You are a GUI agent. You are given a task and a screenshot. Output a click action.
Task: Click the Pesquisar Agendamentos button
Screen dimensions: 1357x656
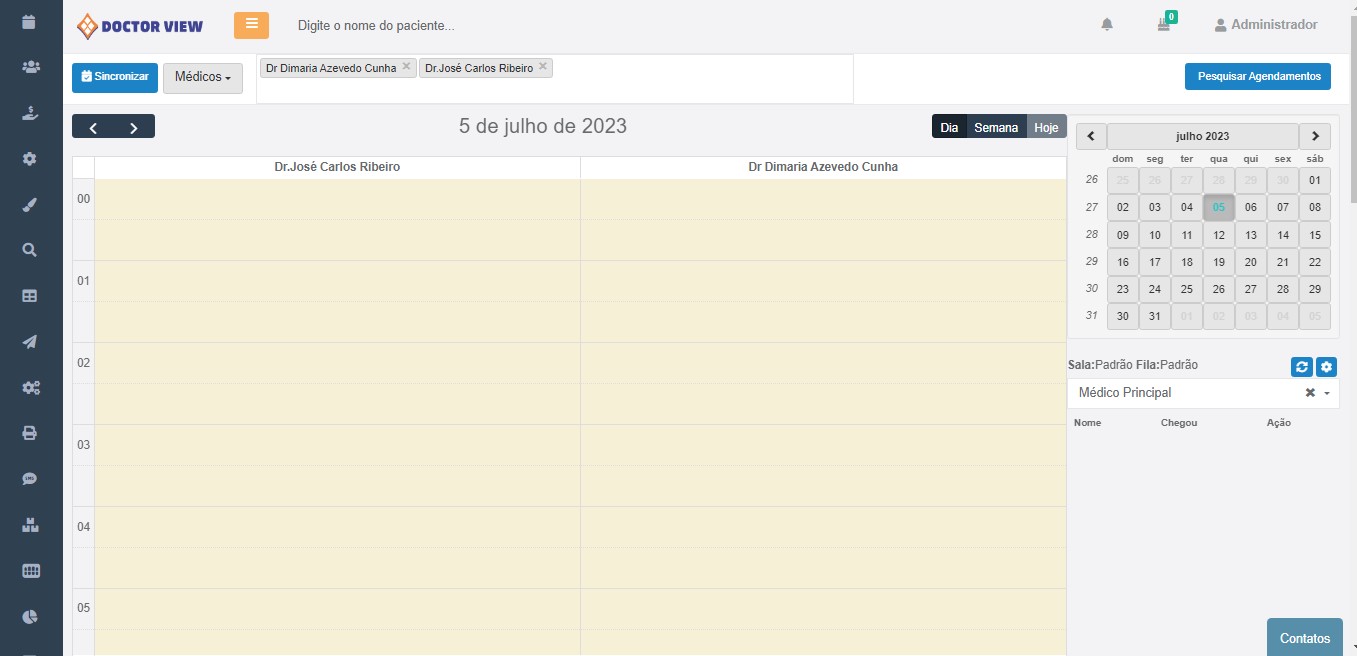1257,76
